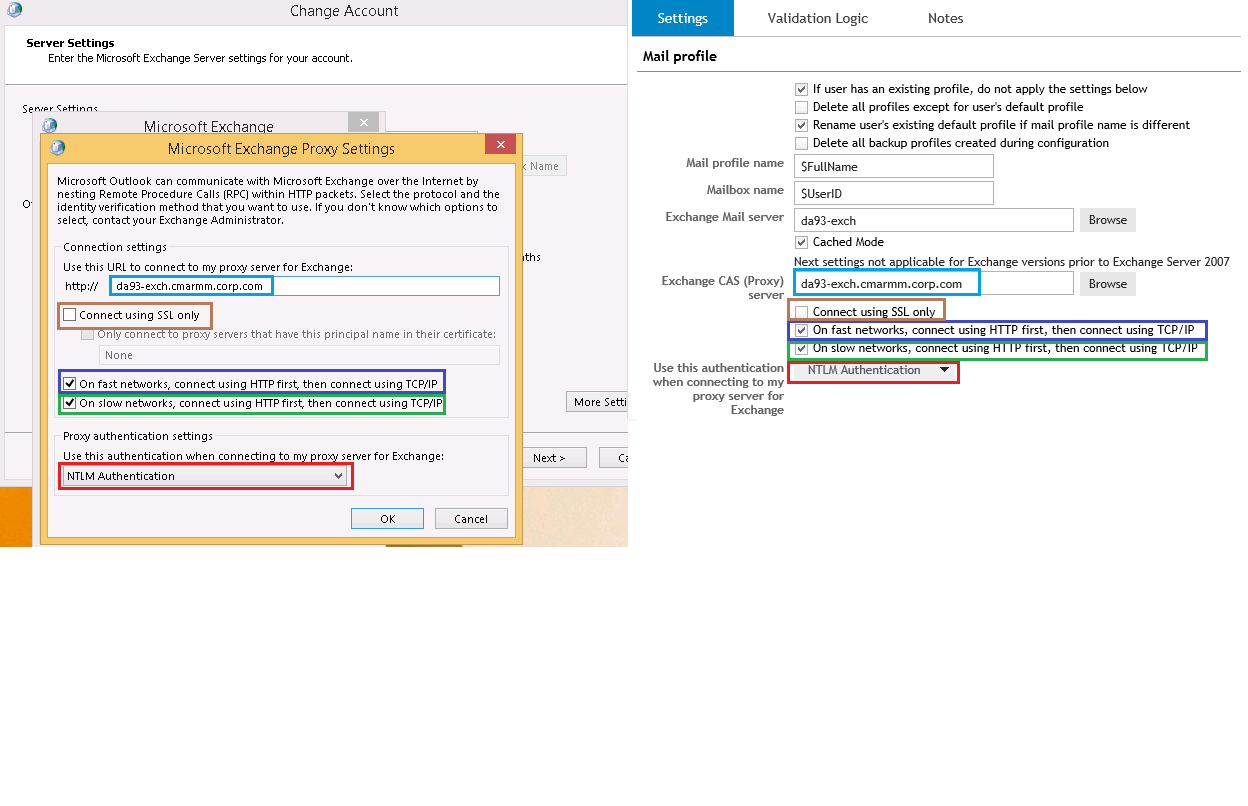
Task: Open the Notes tab
Action: (x=945, y=18)
